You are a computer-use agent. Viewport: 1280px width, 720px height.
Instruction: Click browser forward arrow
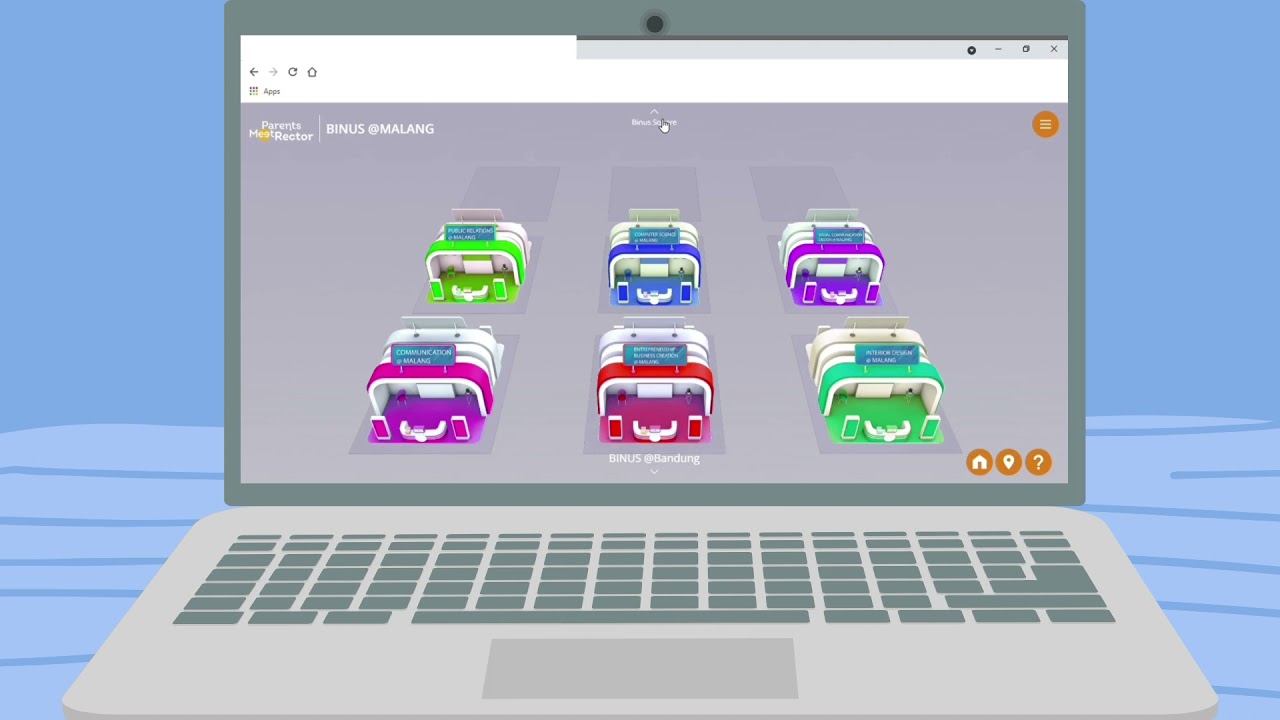click(273, 72)
